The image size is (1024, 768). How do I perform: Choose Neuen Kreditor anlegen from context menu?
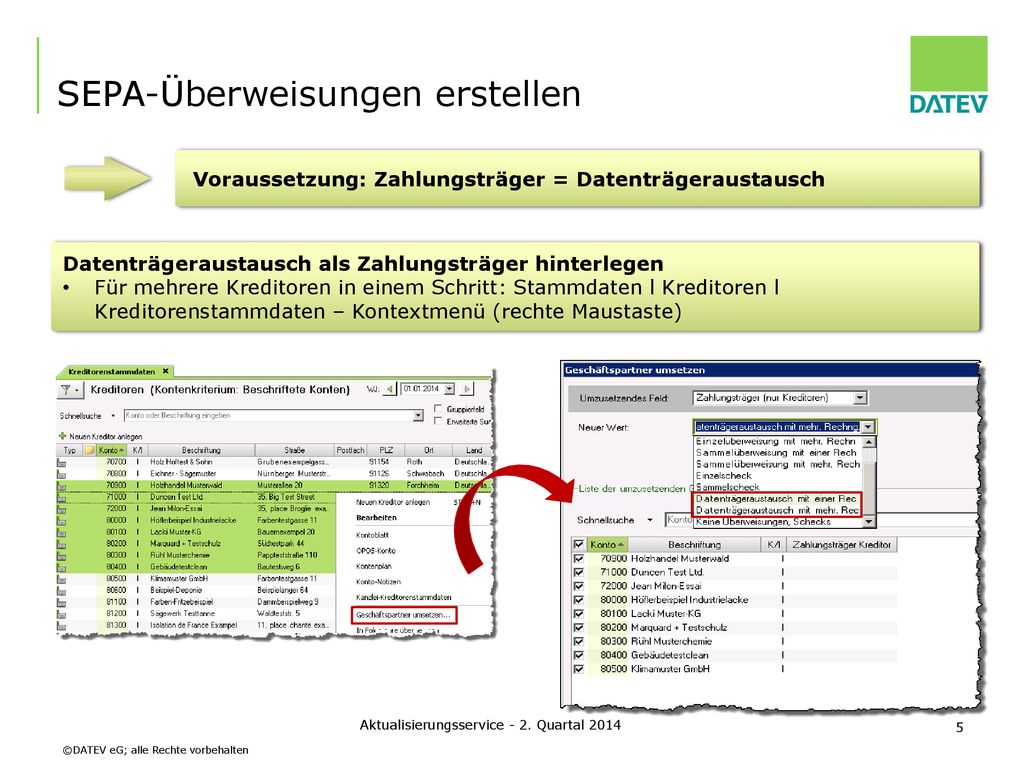point(393,502)
